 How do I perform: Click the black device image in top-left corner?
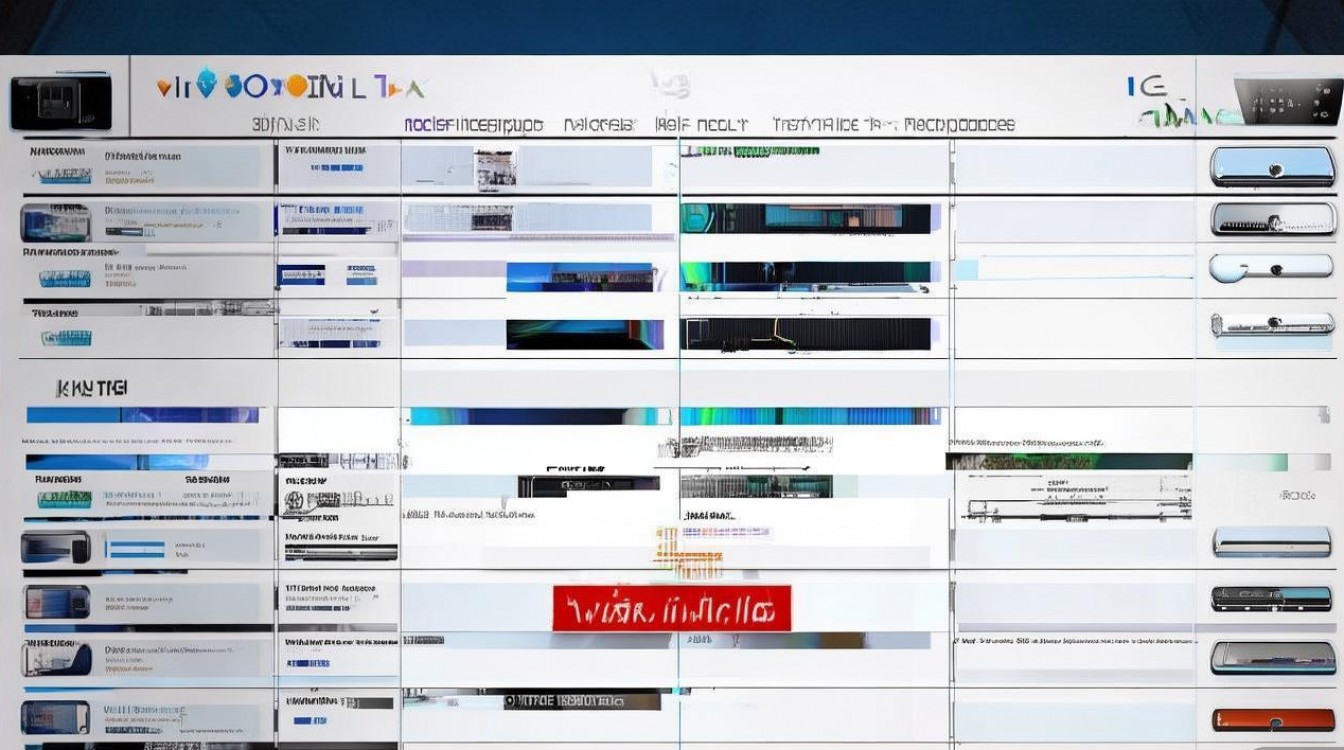(60, 103)
